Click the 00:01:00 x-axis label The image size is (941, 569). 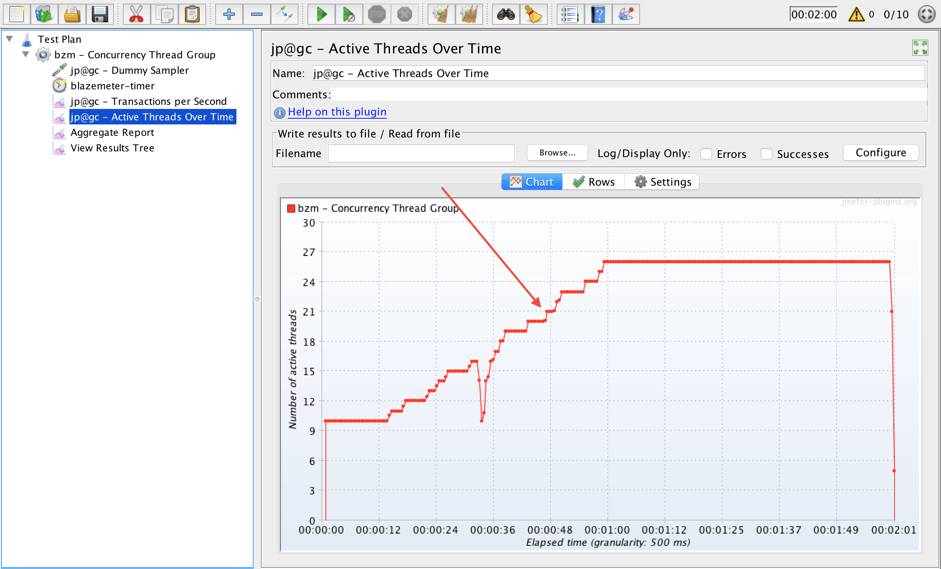[607, 531]
